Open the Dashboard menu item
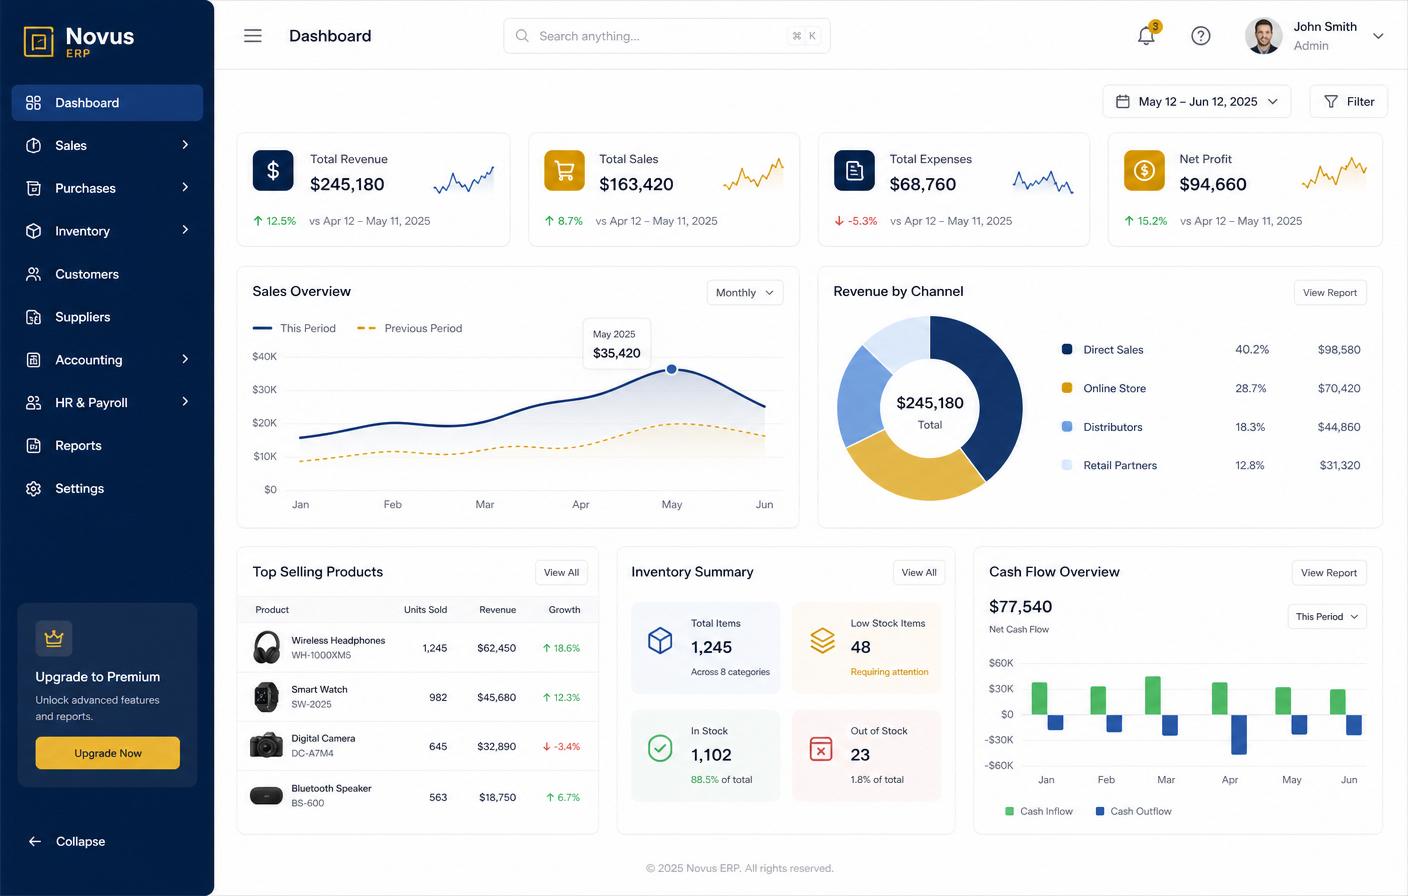The width and height of the screenshot is (1408, 896). pos(107,103)
